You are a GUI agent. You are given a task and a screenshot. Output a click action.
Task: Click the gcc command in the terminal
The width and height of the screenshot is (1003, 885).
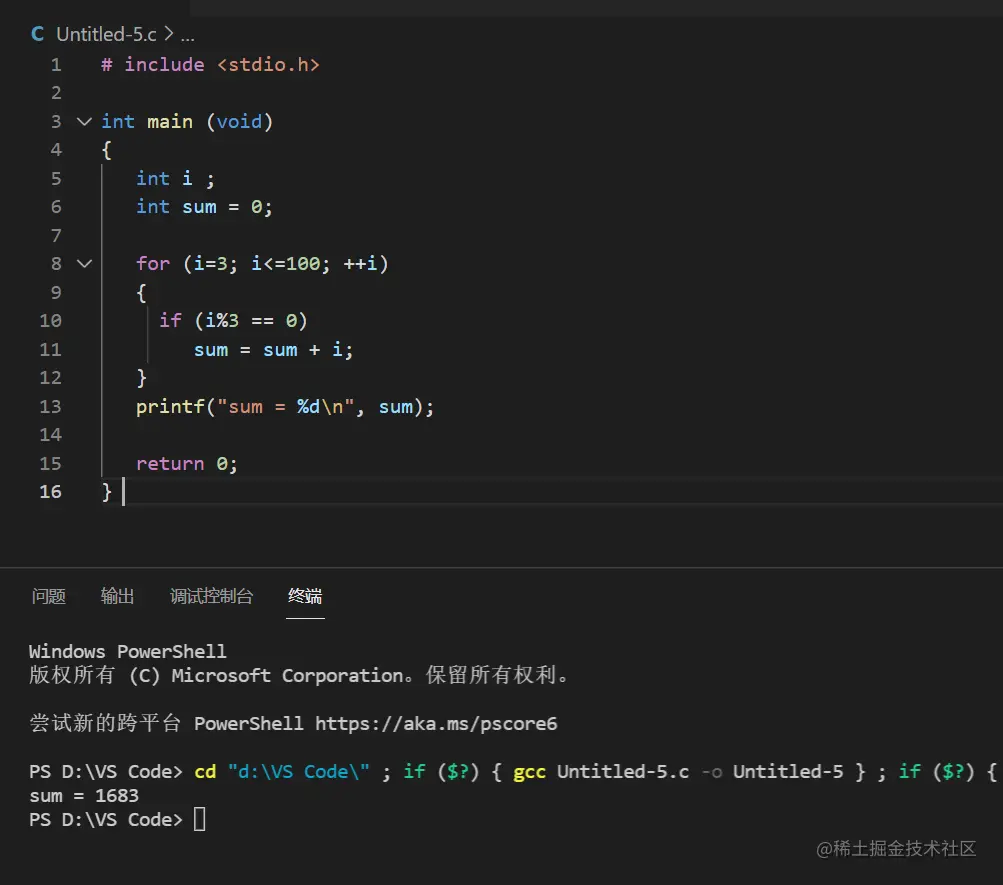tap(529, 772)
